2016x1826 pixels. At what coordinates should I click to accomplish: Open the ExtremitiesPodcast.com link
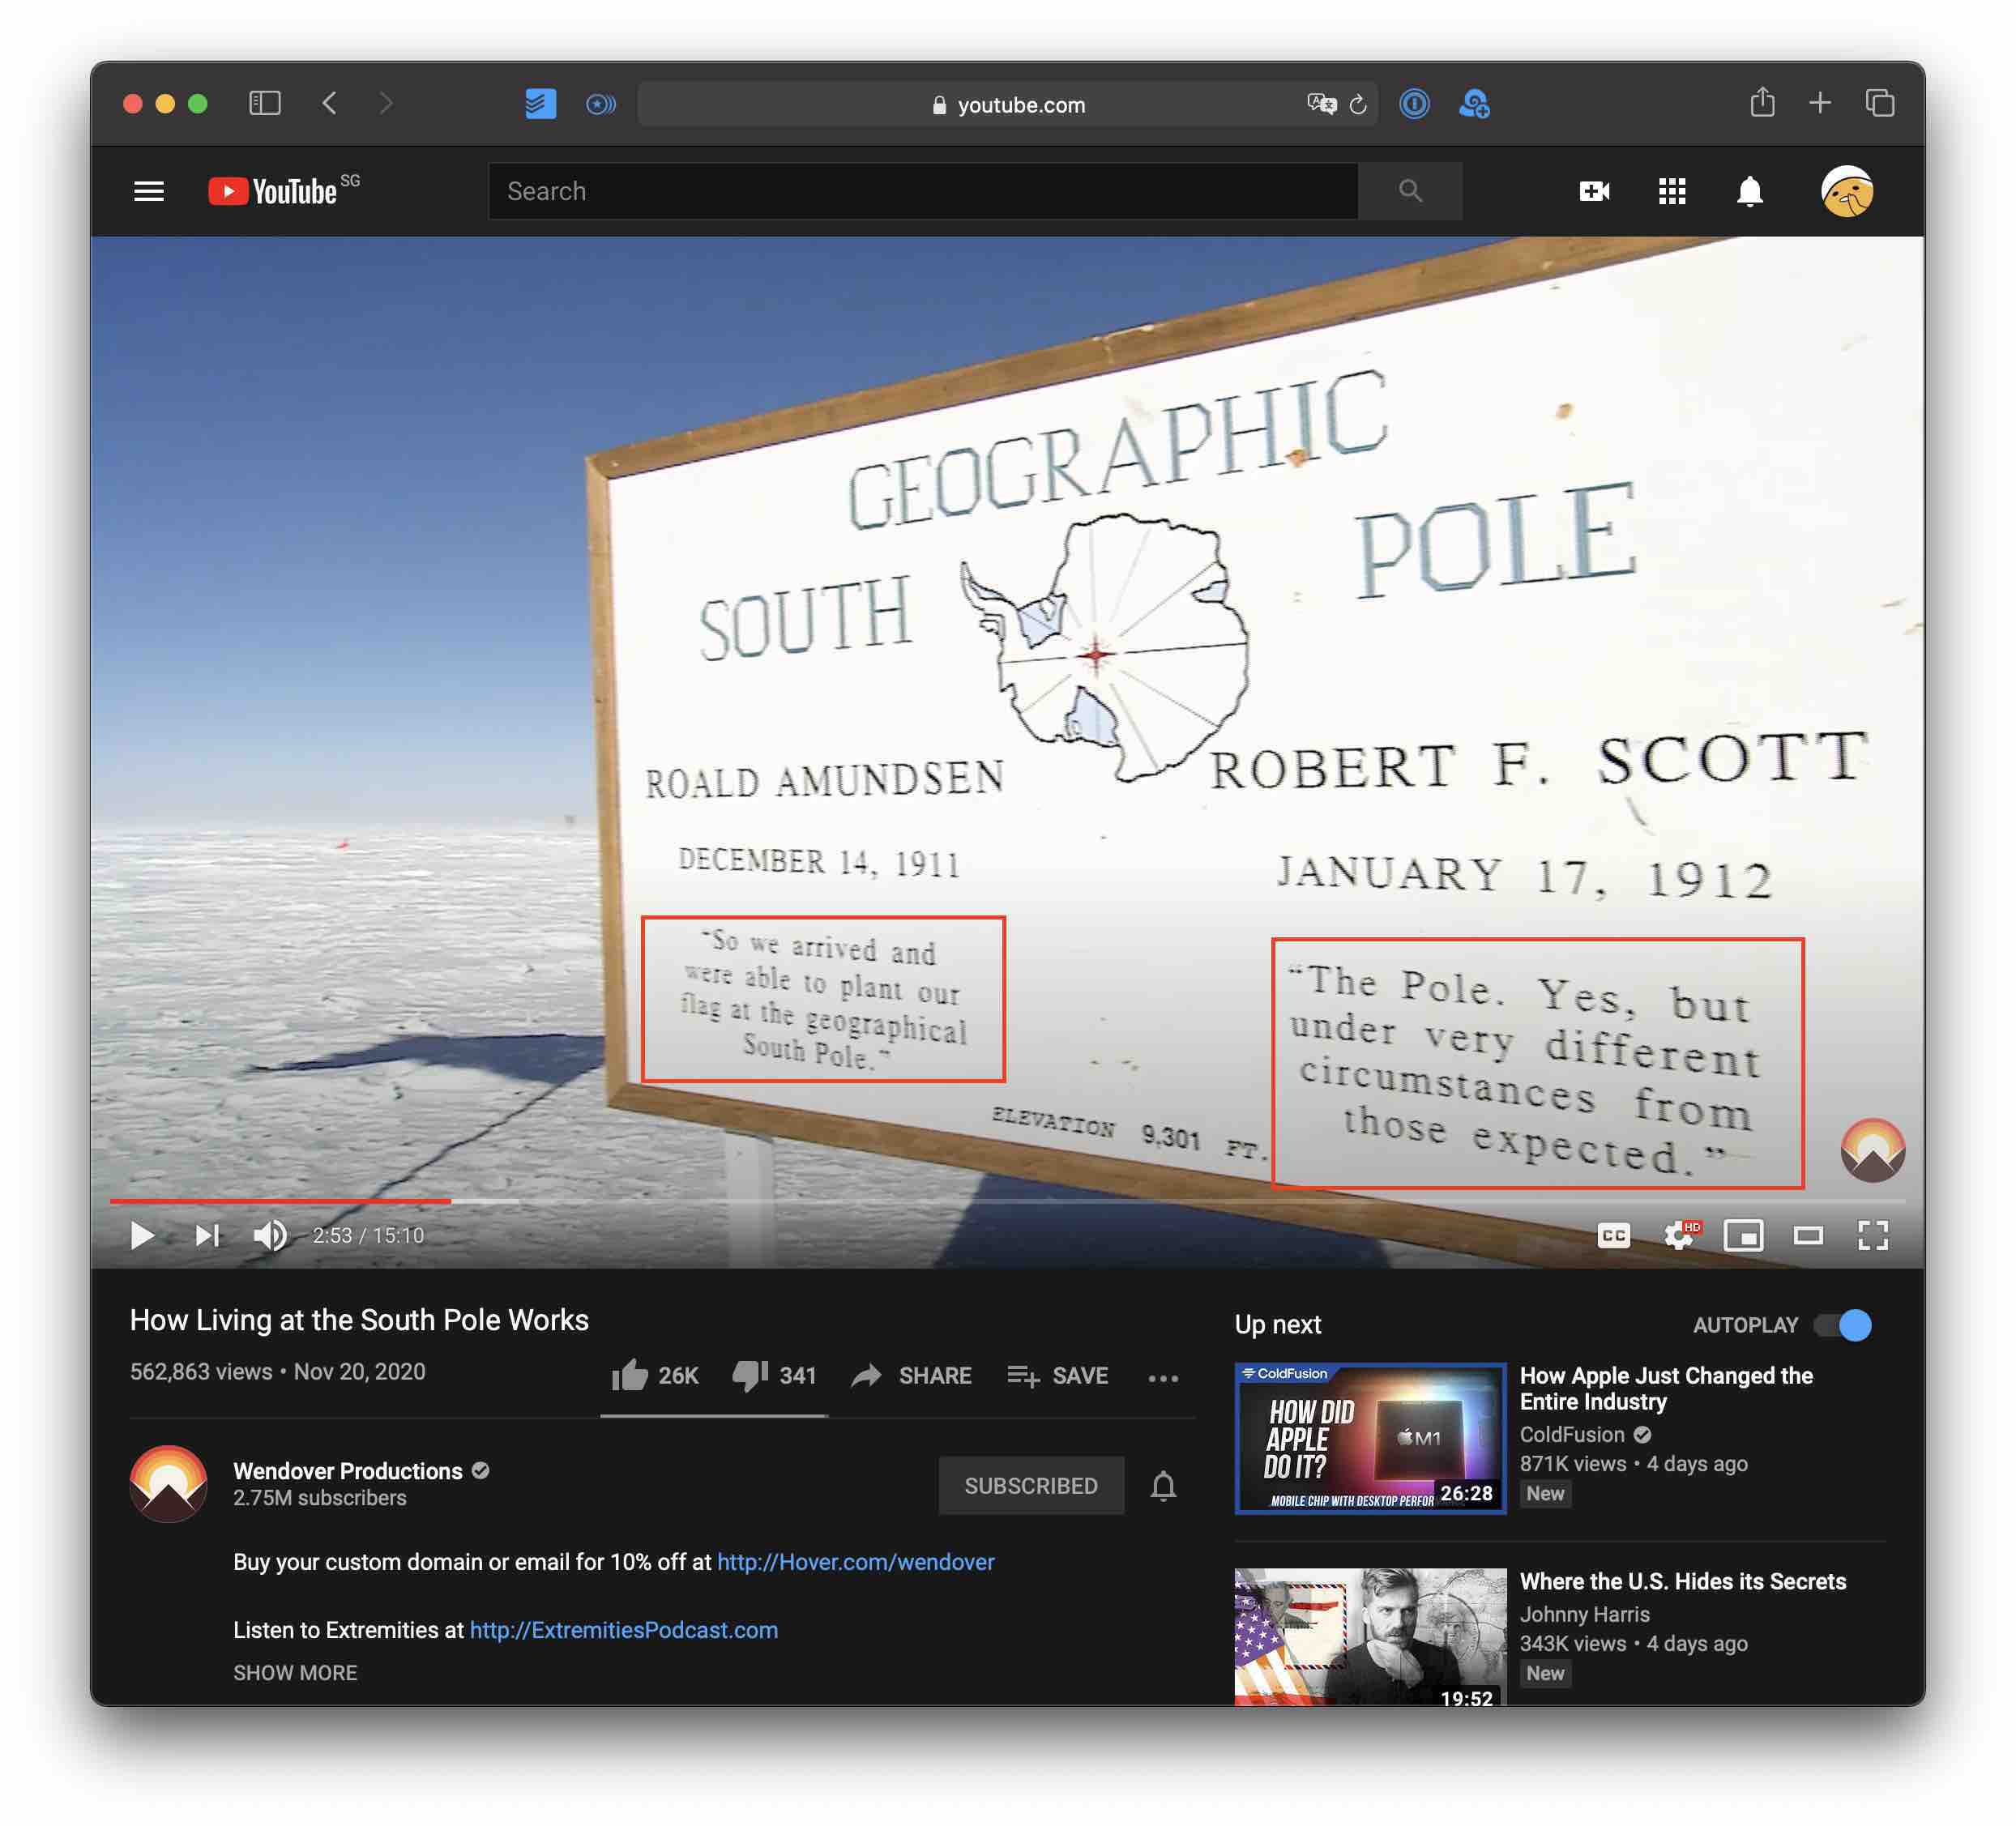click(624, 1630)
